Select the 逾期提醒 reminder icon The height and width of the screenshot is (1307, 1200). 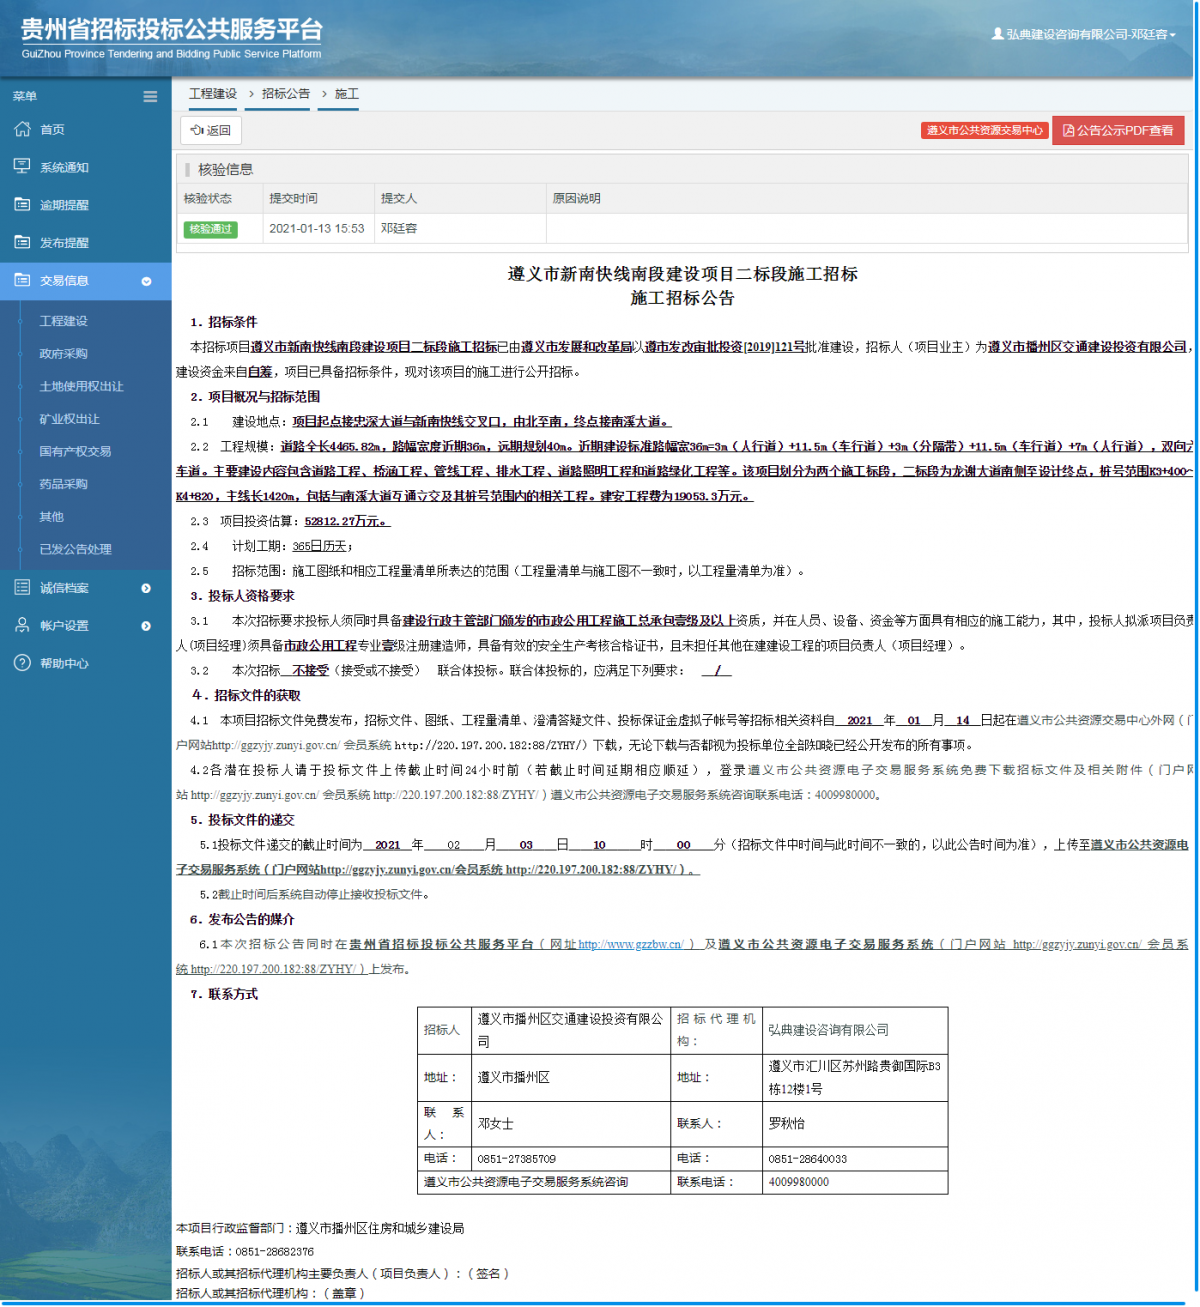pos(20,204)
